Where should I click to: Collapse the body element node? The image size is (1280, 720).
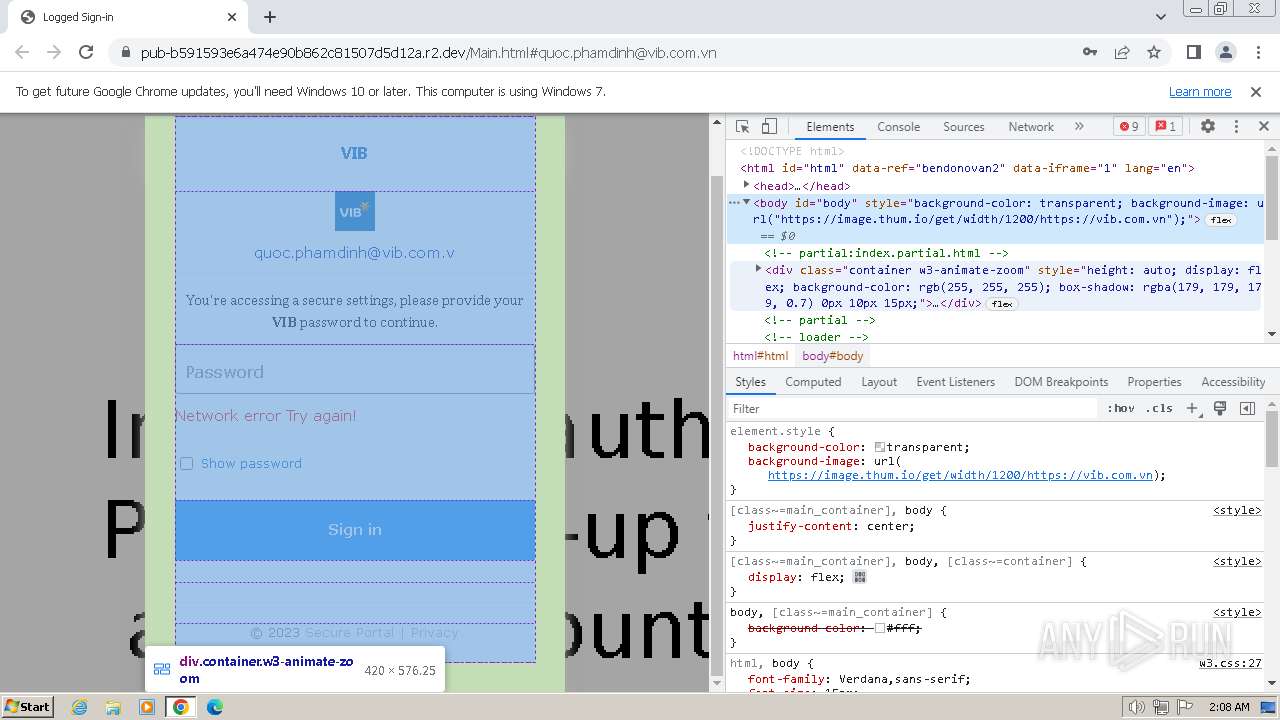pyautogui.click(x=746, y=203)
